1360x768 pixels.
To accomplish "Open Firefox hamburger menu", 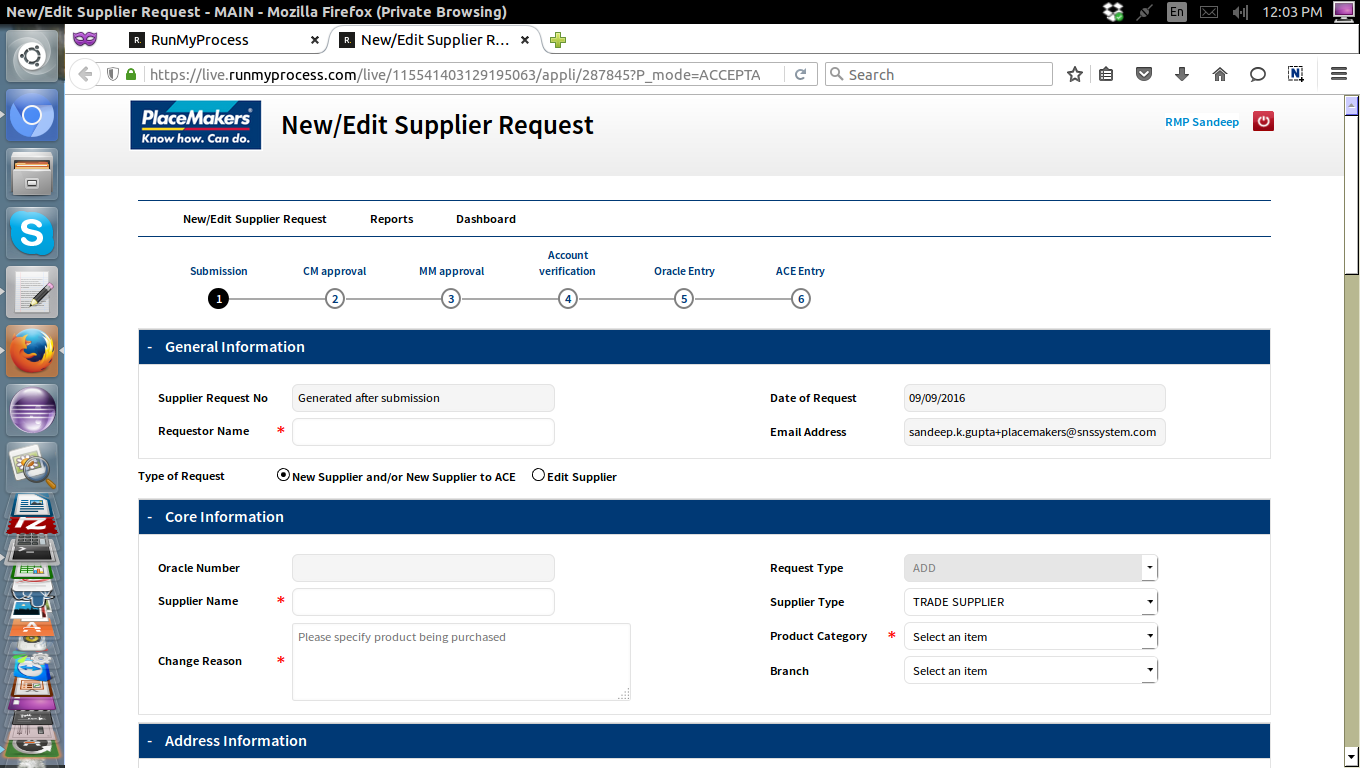I will [1339, 75].
